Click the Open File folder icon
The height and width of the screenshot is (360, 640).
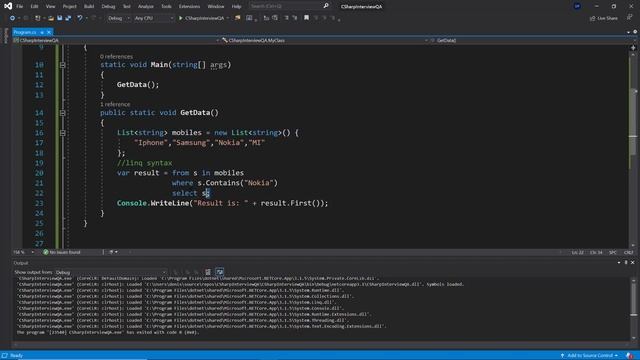coord(51,18)
